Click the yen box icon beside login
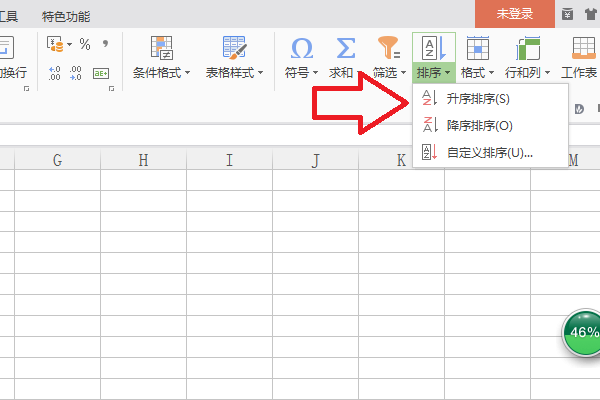 click(x=567, y=14)
